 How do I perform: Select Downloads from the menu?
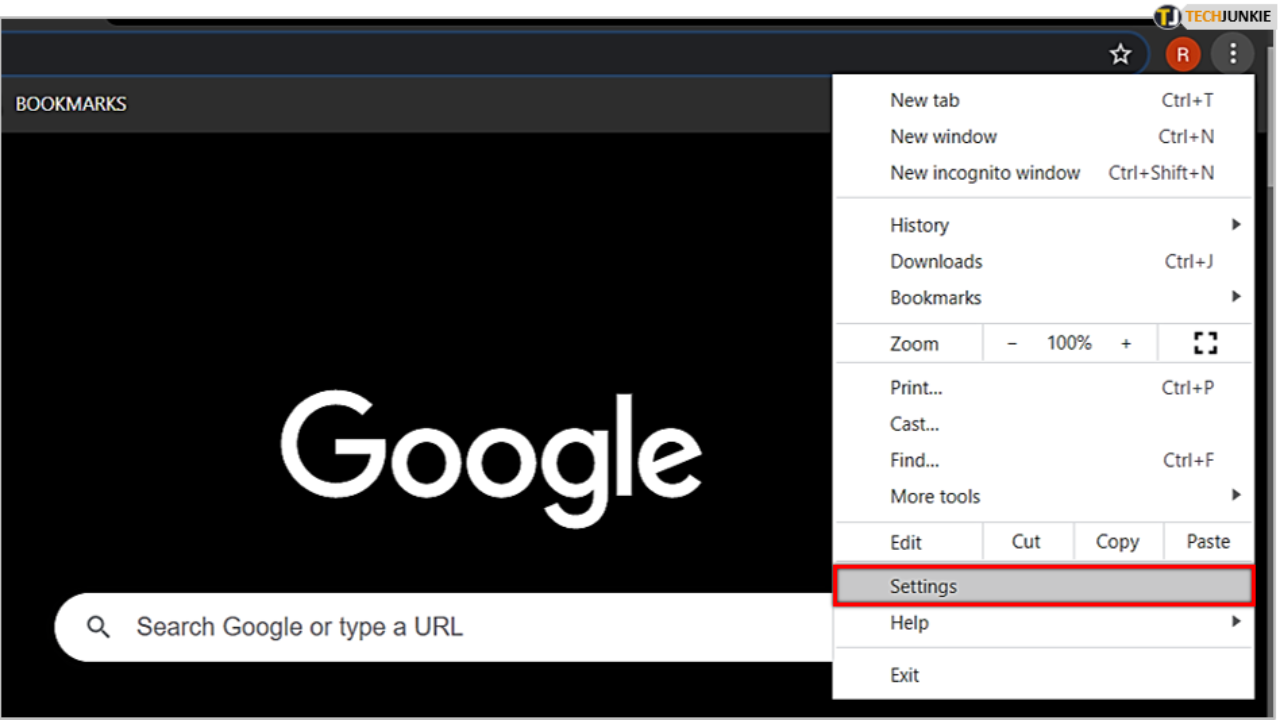click(936, 261)
